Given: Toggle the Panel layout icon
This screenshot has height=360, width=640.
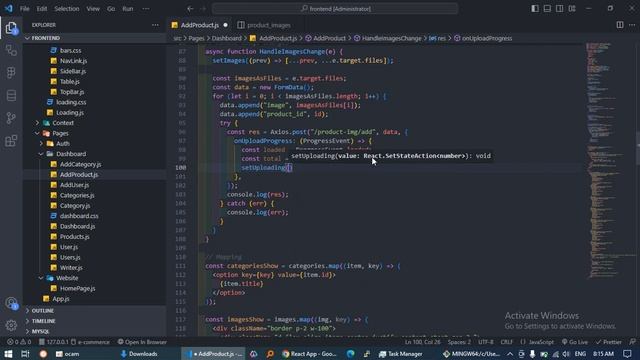Looking at the screenshot, I should [x=547, y=9].
